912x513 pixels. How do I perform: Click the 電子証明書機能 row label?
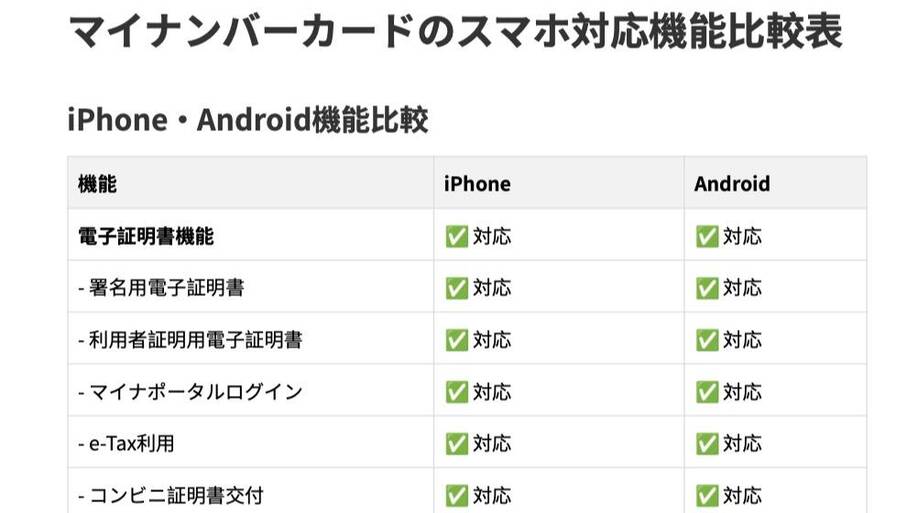coord(146,236)
